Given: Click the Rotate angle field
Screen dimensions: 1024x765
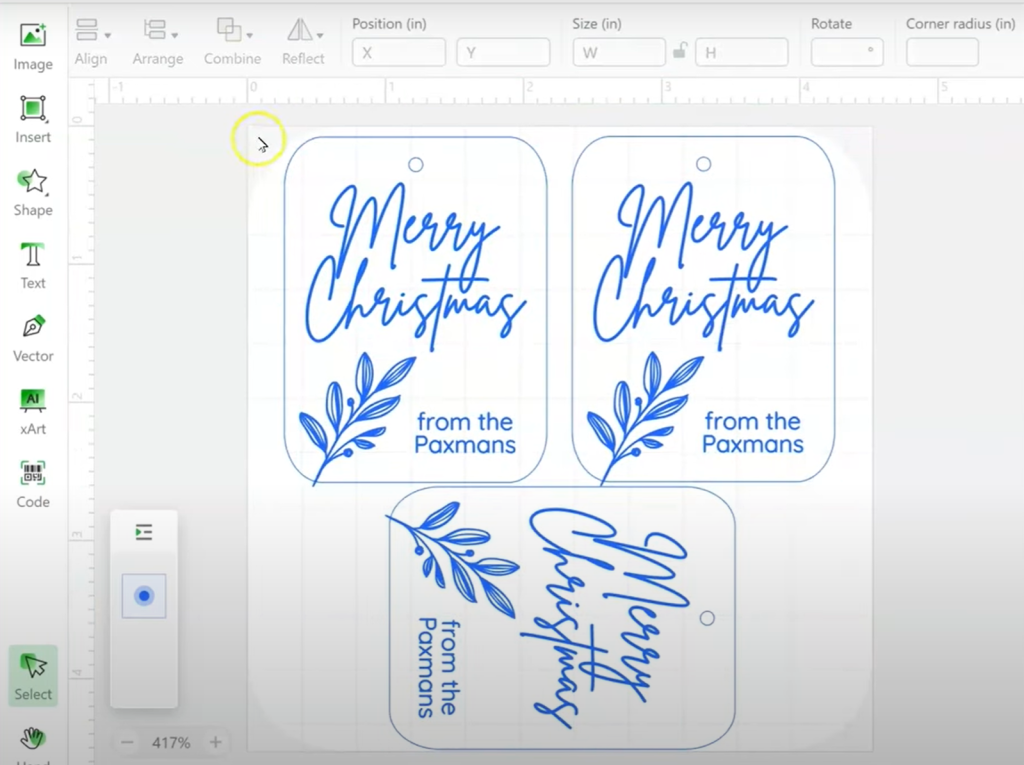Looking at the screenshot, I should 846,52.
